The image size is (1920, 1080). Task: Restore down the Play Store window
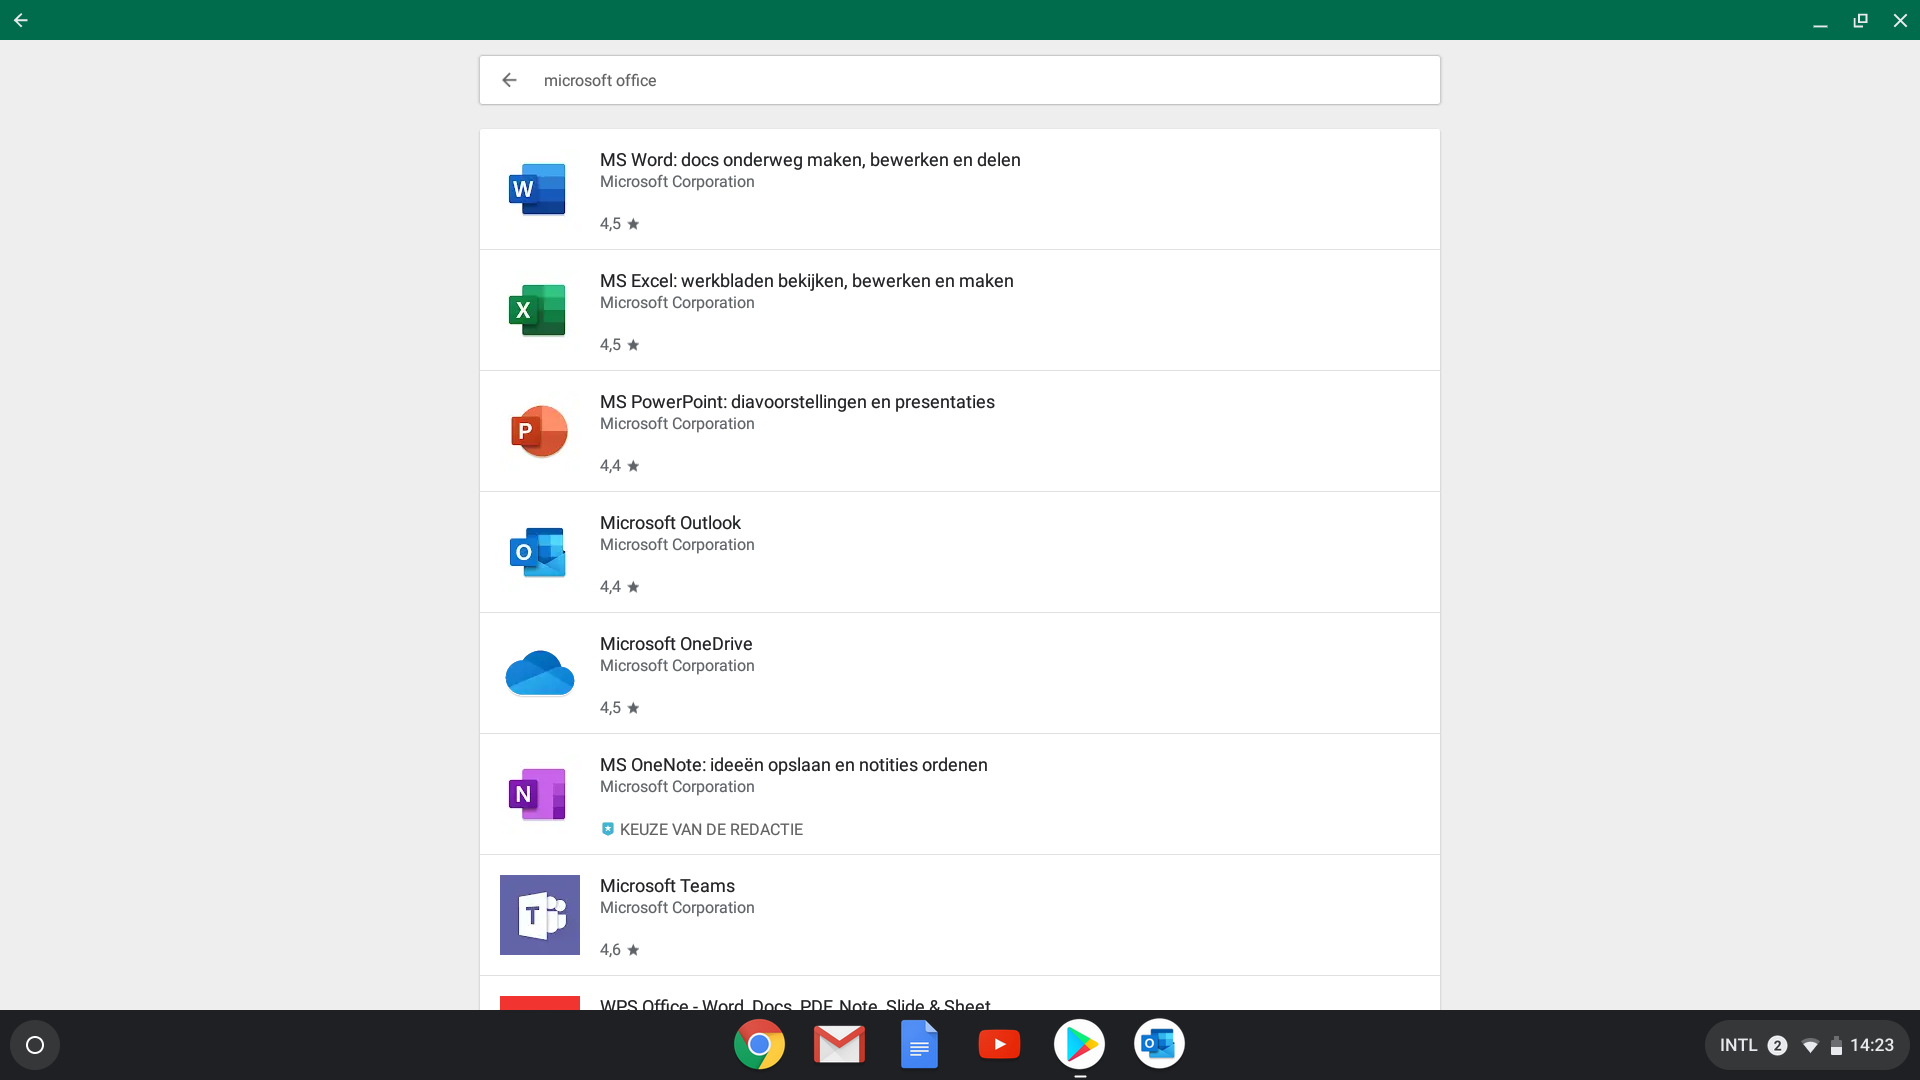tap(1860, 20)
